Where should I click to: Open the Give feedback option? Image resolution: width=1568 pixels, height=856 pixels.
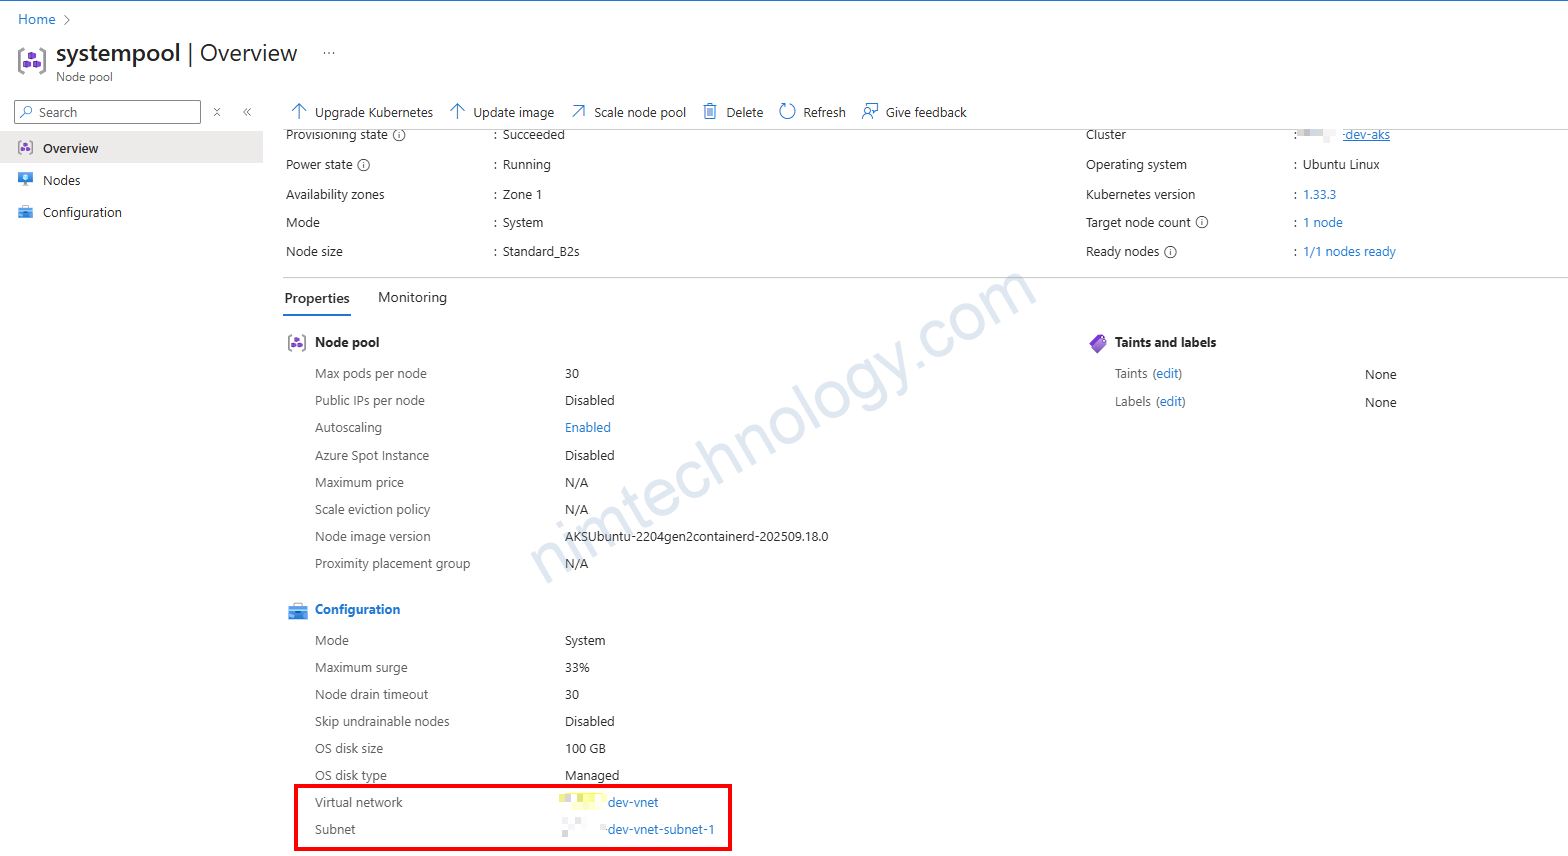tap(914, 112)
